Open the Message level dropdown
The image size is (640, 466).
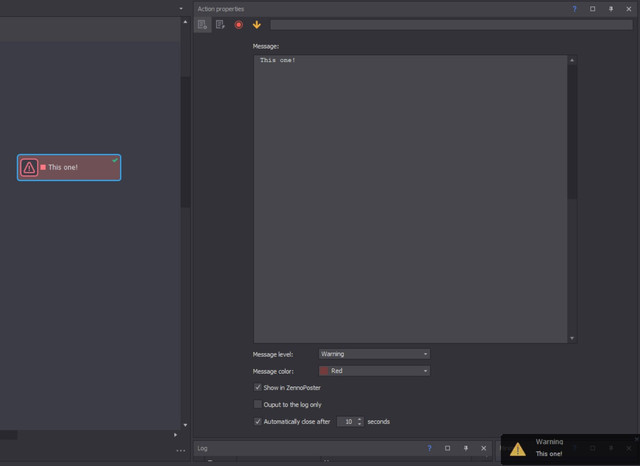[x=374, y=354]
